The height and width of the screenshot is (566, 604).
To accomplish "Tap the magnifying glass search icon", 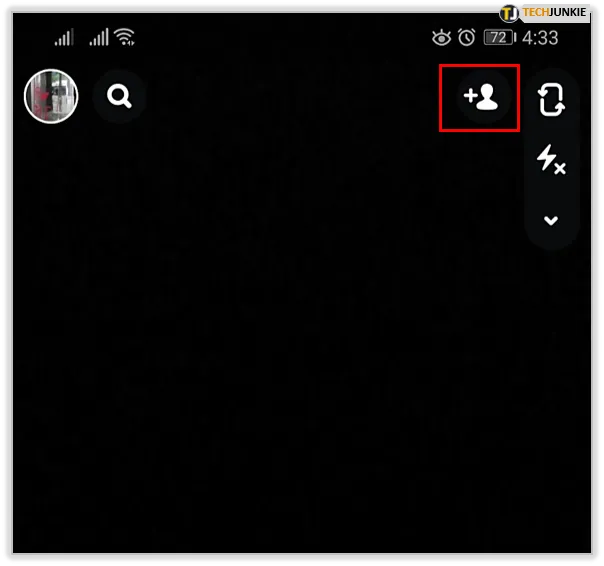I will click(x=119, y=96).
